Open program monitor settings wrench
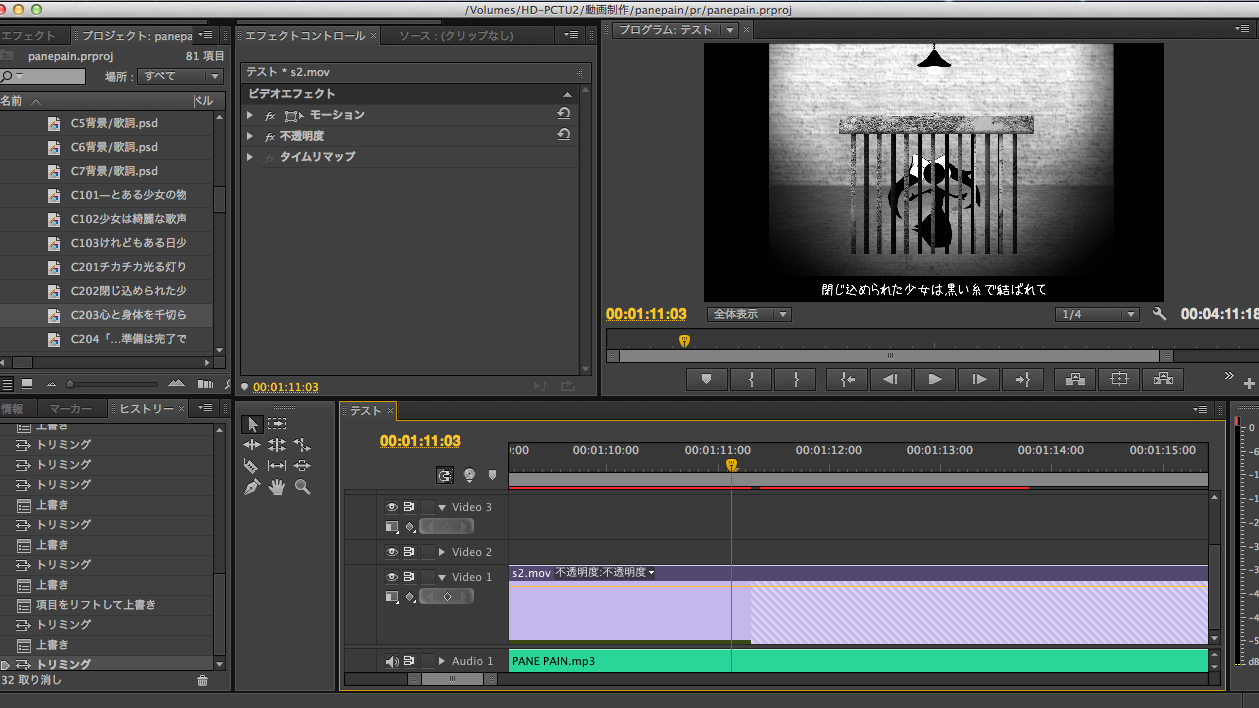This screenshot has width=1259, height=708. (x=1160, y=314)
